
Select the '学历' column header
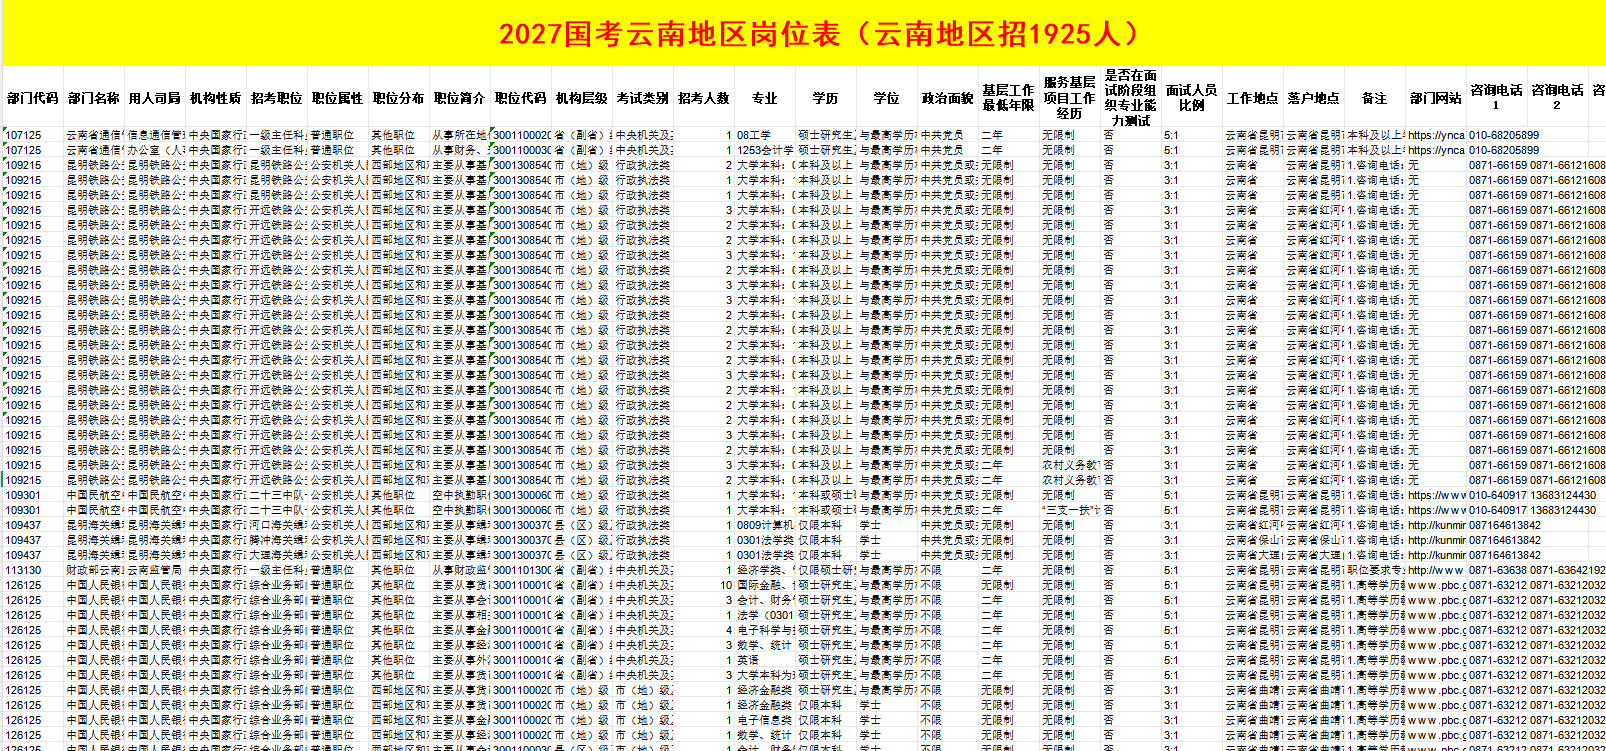[x=826, y=98]
